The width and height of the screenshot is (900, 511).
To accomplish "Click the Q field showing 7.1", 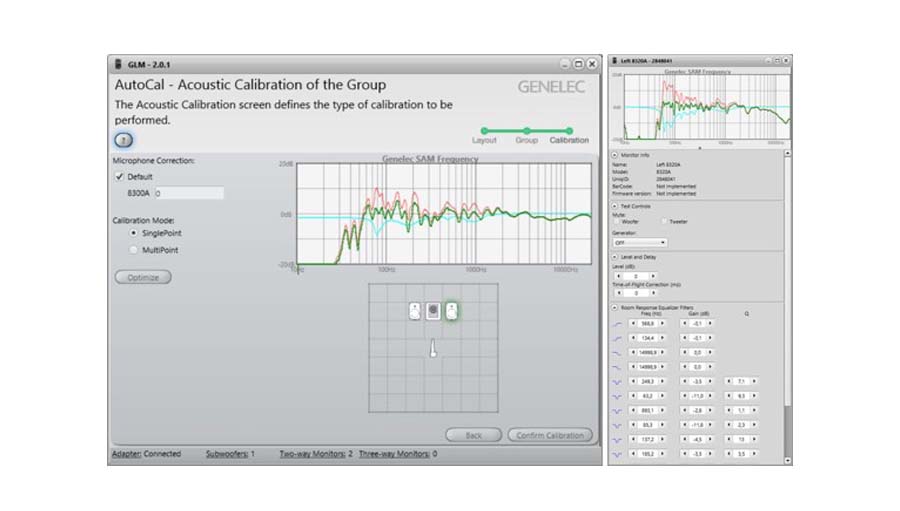I will click(742, 382).
